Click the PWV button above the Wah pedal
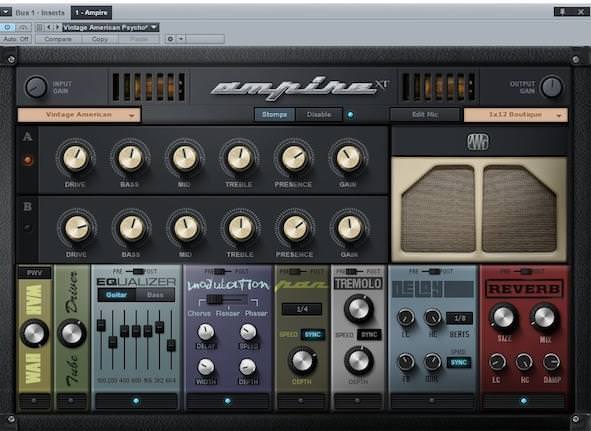This screenshot has width=591, height=431. pos(34,273)
